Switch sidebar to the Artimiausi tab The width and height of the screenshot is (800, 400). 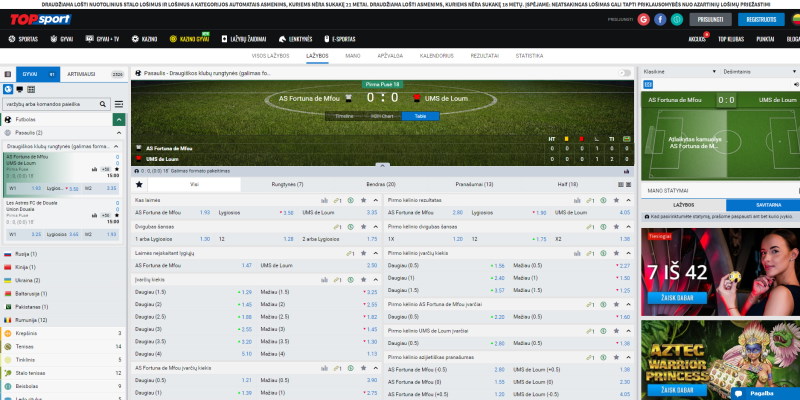pos(81,74)
